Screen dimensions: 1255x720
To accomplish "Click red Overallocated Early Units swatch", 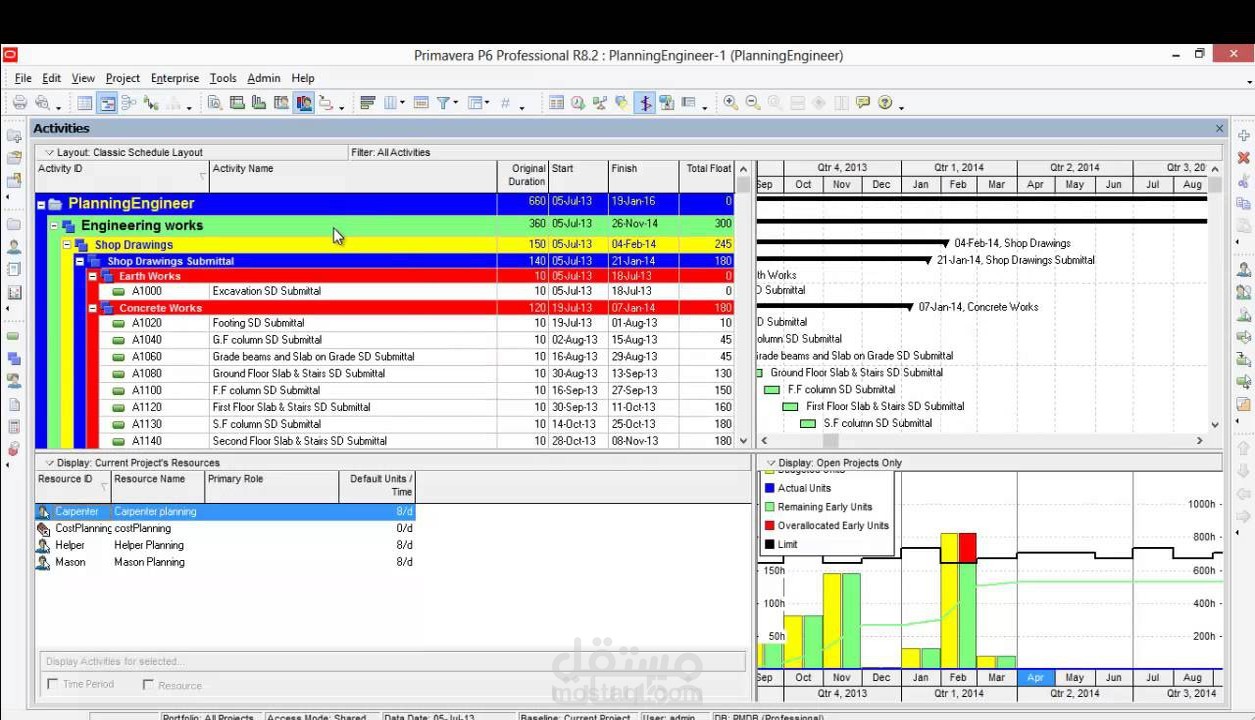I will click(x=769, y=525).
